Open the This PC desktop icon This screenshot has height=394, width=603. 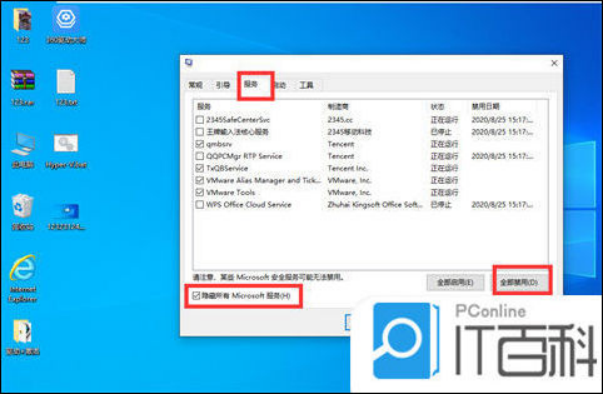pos(23,150)
